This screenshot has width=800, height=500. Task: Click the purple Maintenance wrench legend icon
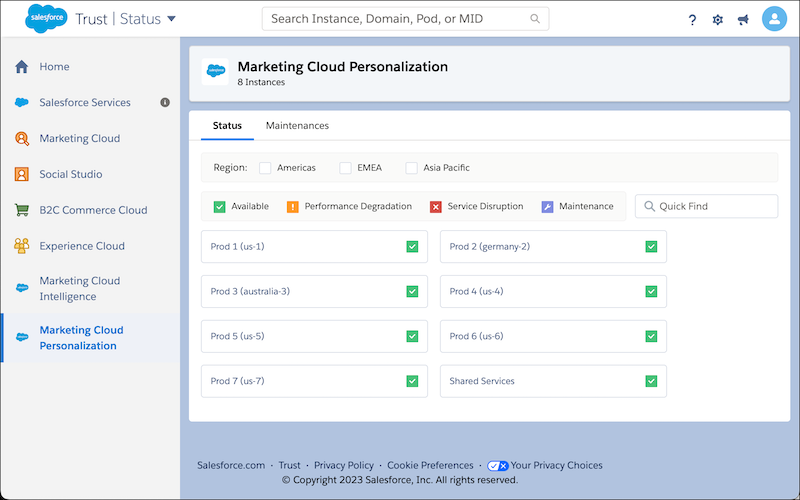[x=547, y=207]
